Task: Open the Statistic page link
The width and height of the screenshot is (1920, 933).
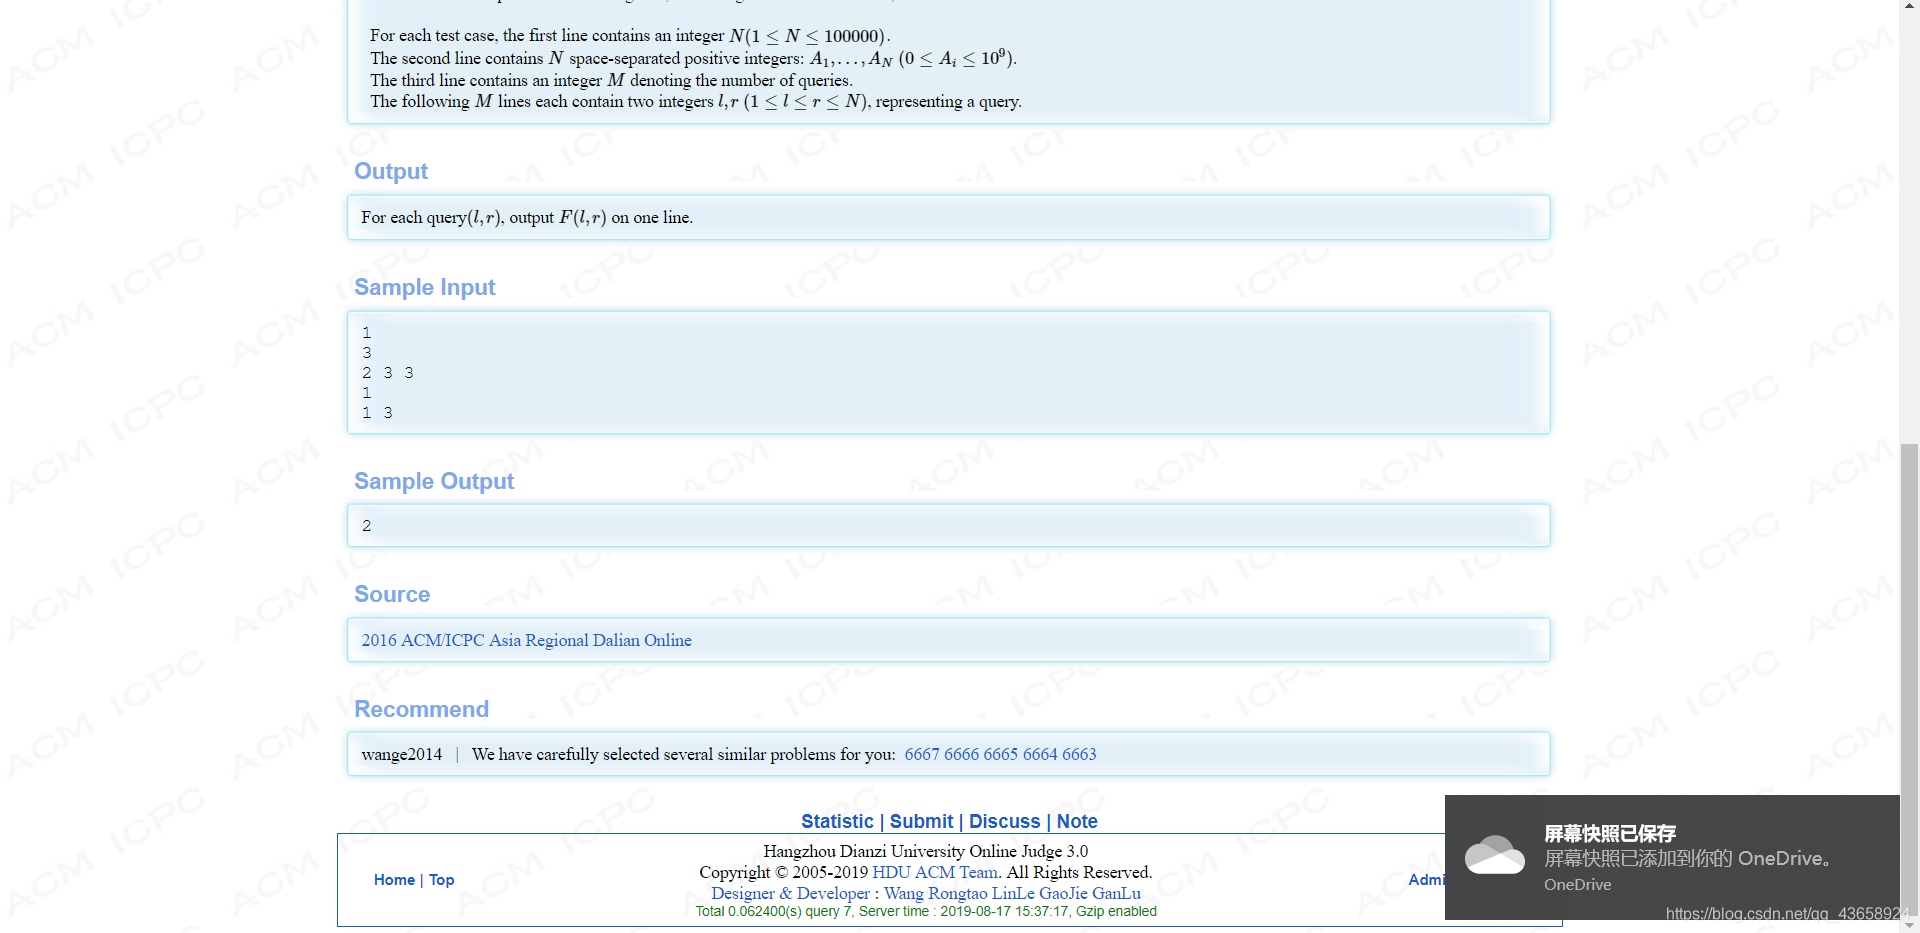Action: [837, 821]
